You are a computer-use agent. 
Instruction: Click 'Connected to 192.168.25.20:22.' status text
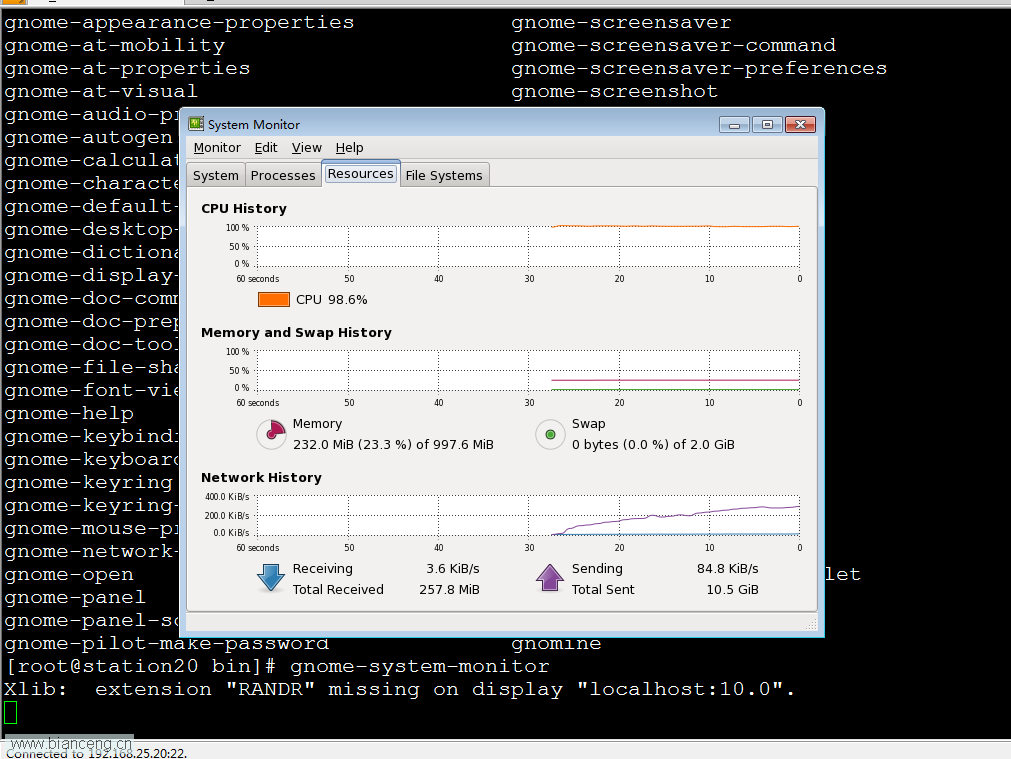97,753
